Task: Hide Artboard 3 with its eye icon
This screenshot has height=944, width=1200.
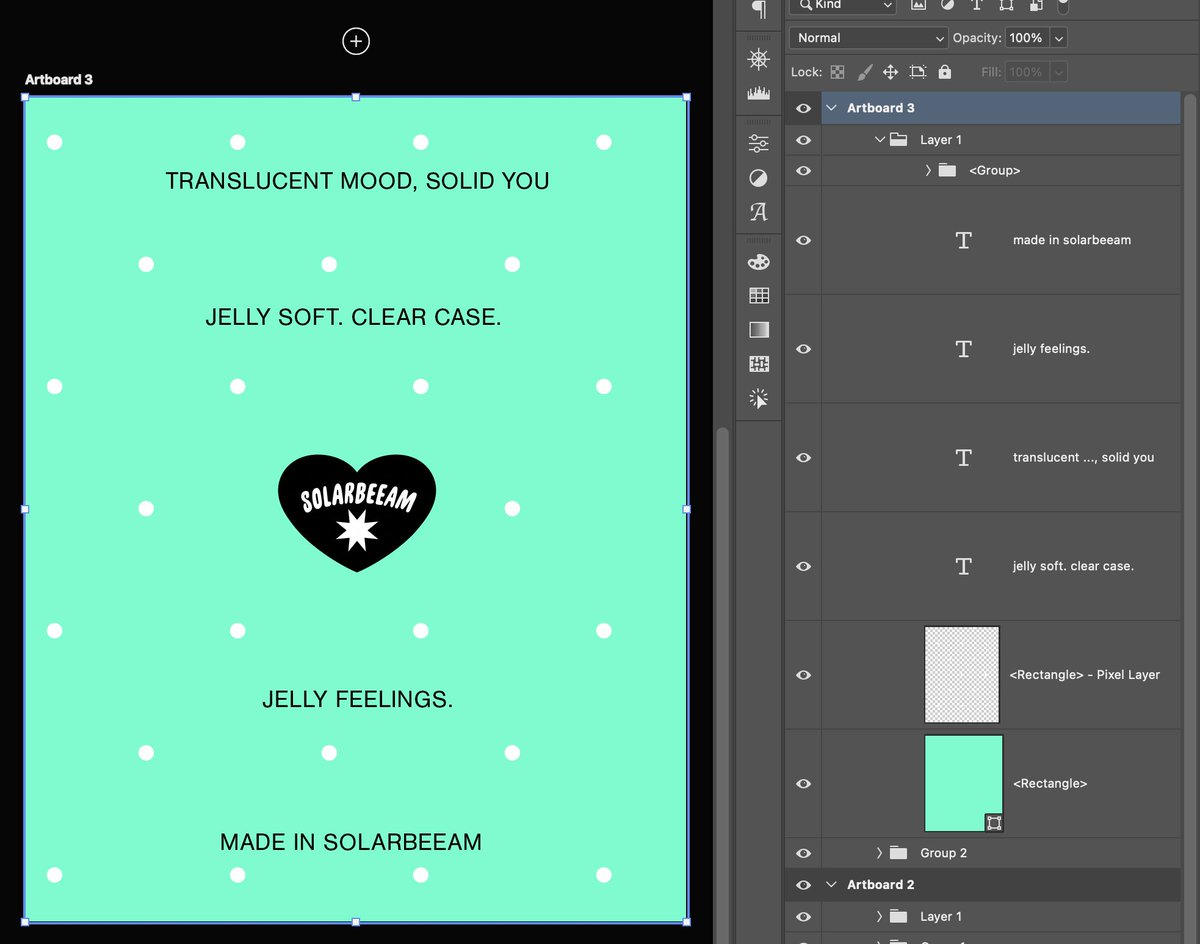Action: pyautogui.click(x=803, y=108)
